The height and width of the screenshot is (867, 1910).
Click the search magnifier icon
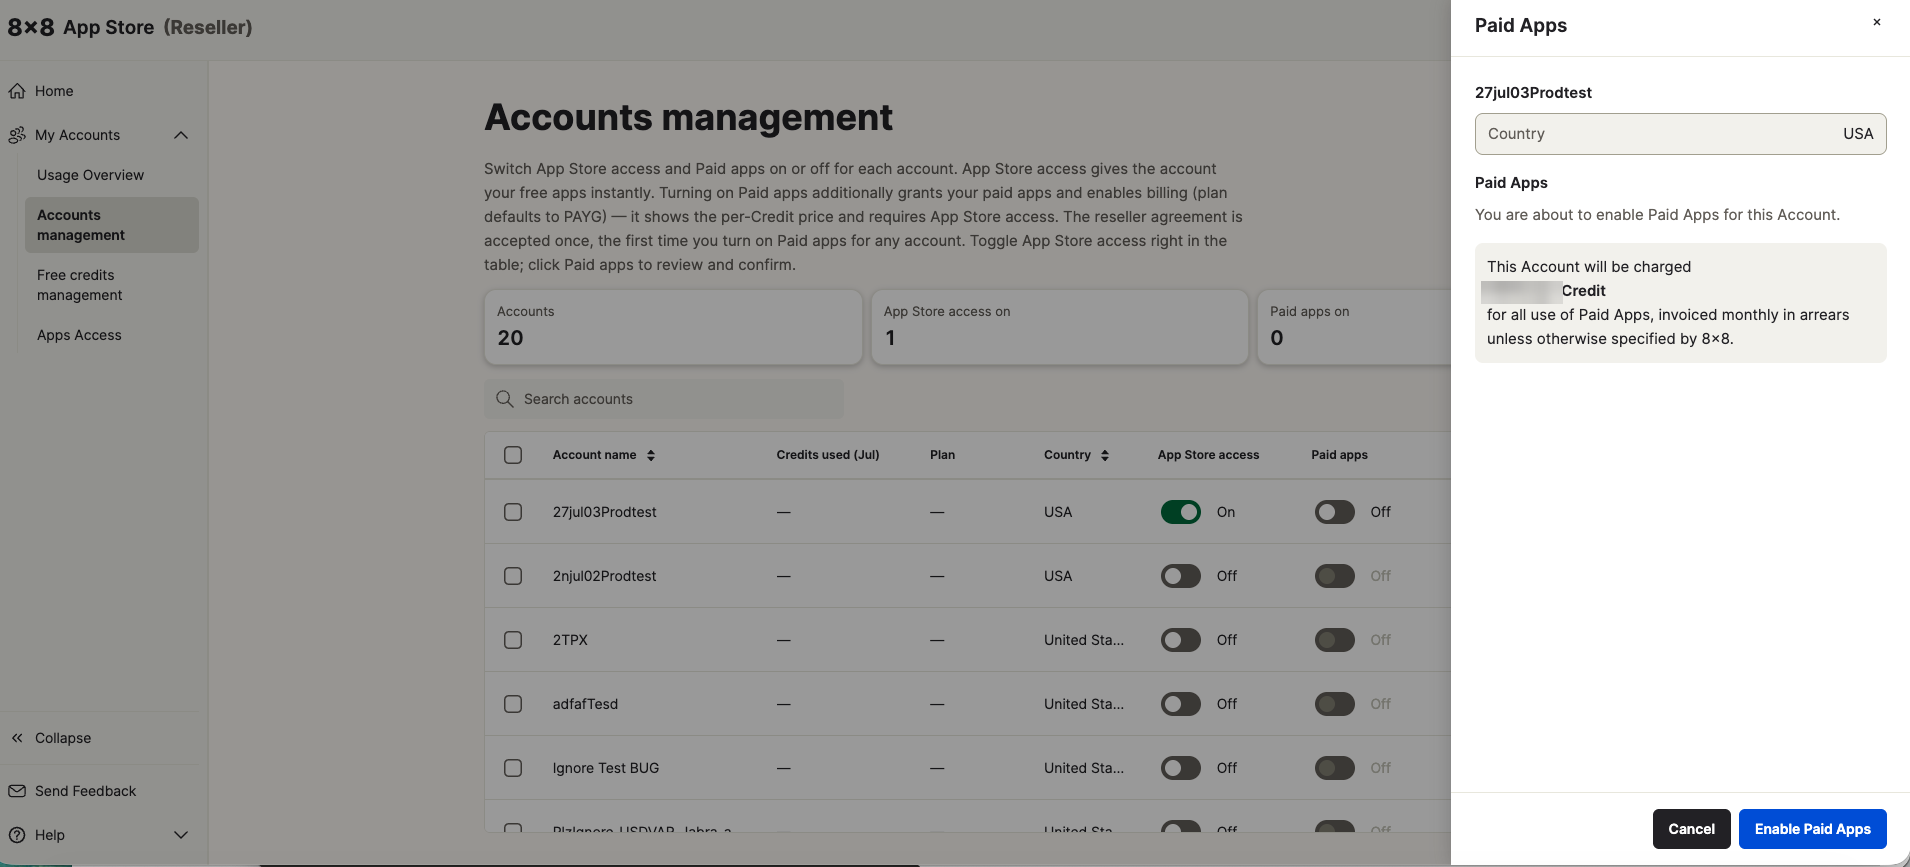505,399
